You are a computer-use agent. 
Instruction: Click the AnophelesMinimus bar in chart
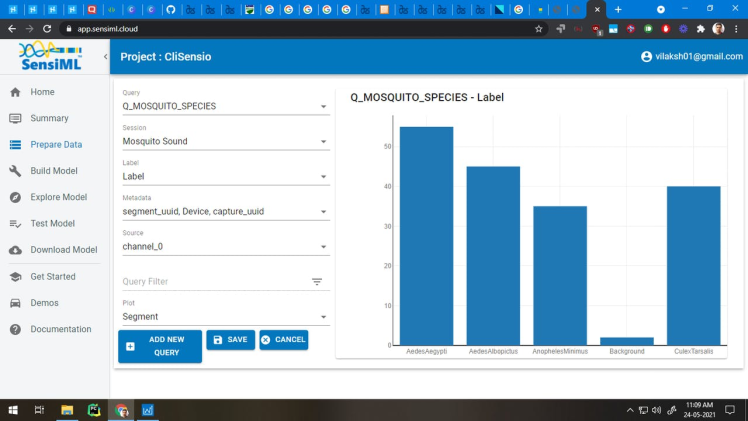click(560, 276)
